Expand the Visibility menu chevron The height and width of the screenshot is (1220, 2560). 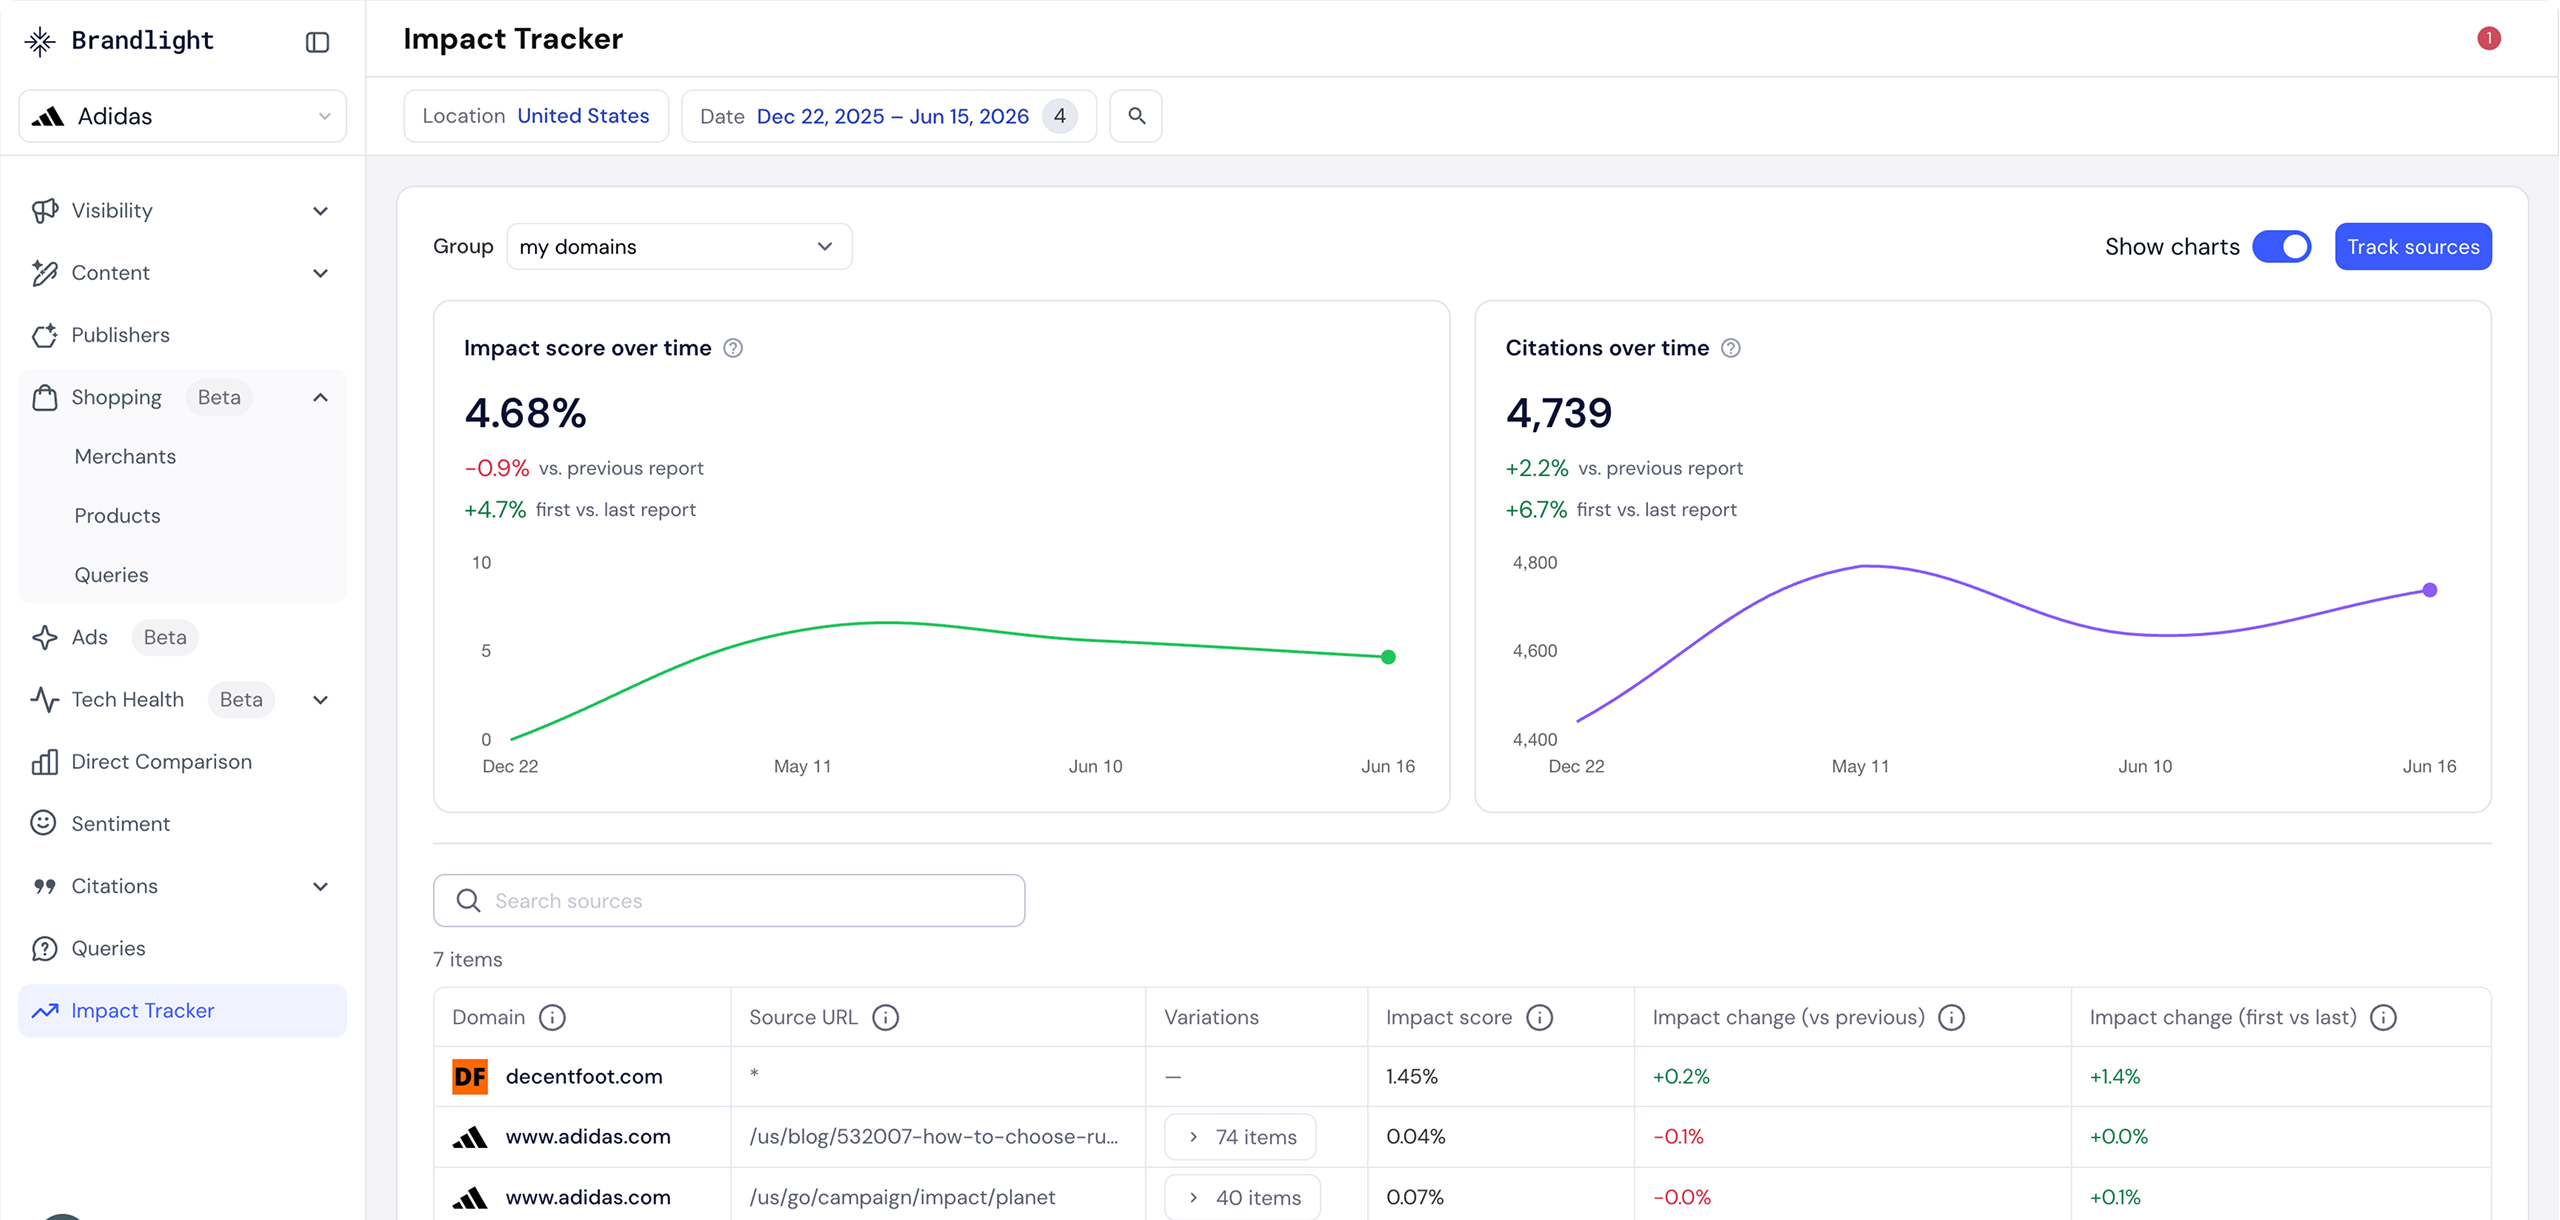pos(320,211)
